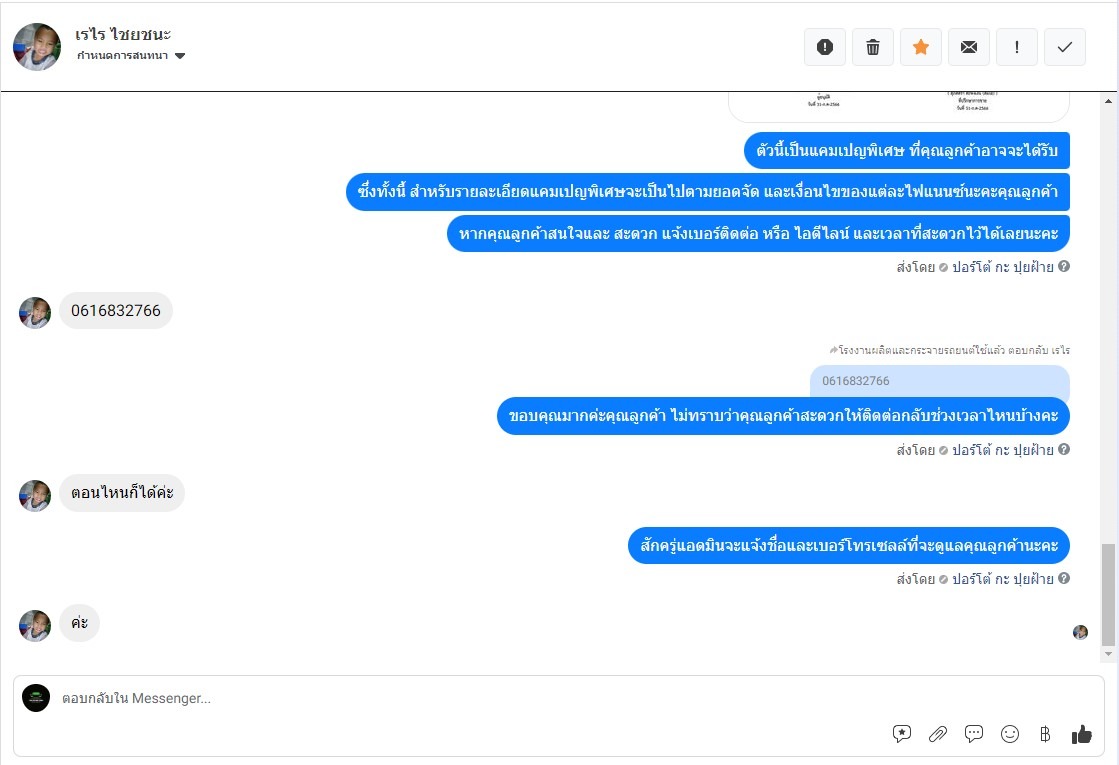Toggle the orange star follow-up flag
Viewport: 1119px width, 765px height.
tap(921, 47)
